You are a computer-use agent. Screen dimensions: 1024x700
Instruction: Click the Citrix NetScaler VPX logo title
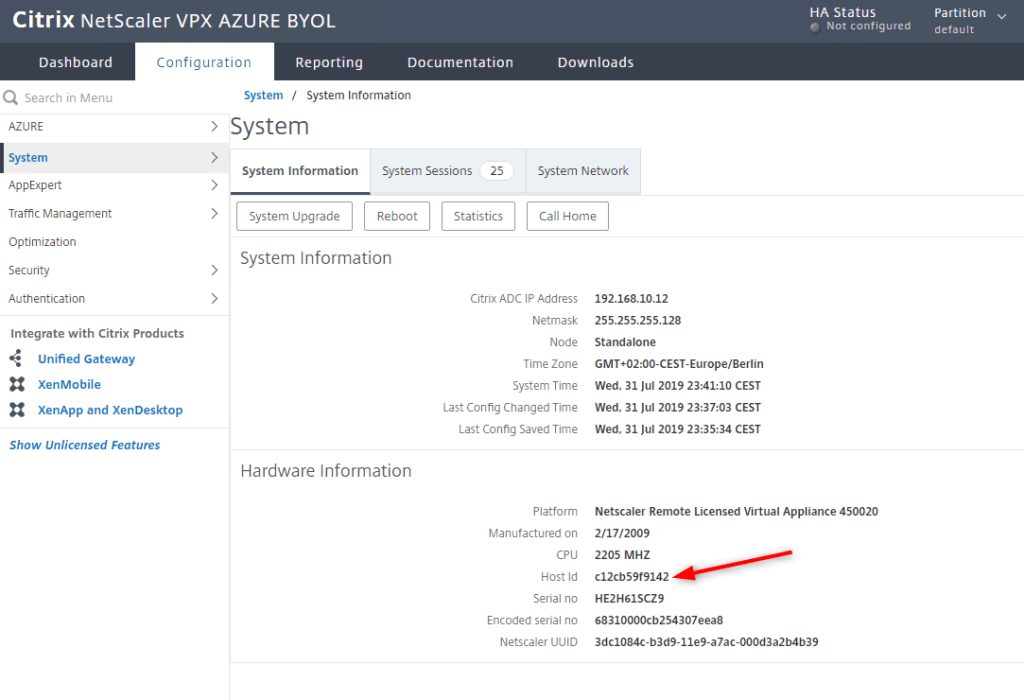tap(174, 20)
